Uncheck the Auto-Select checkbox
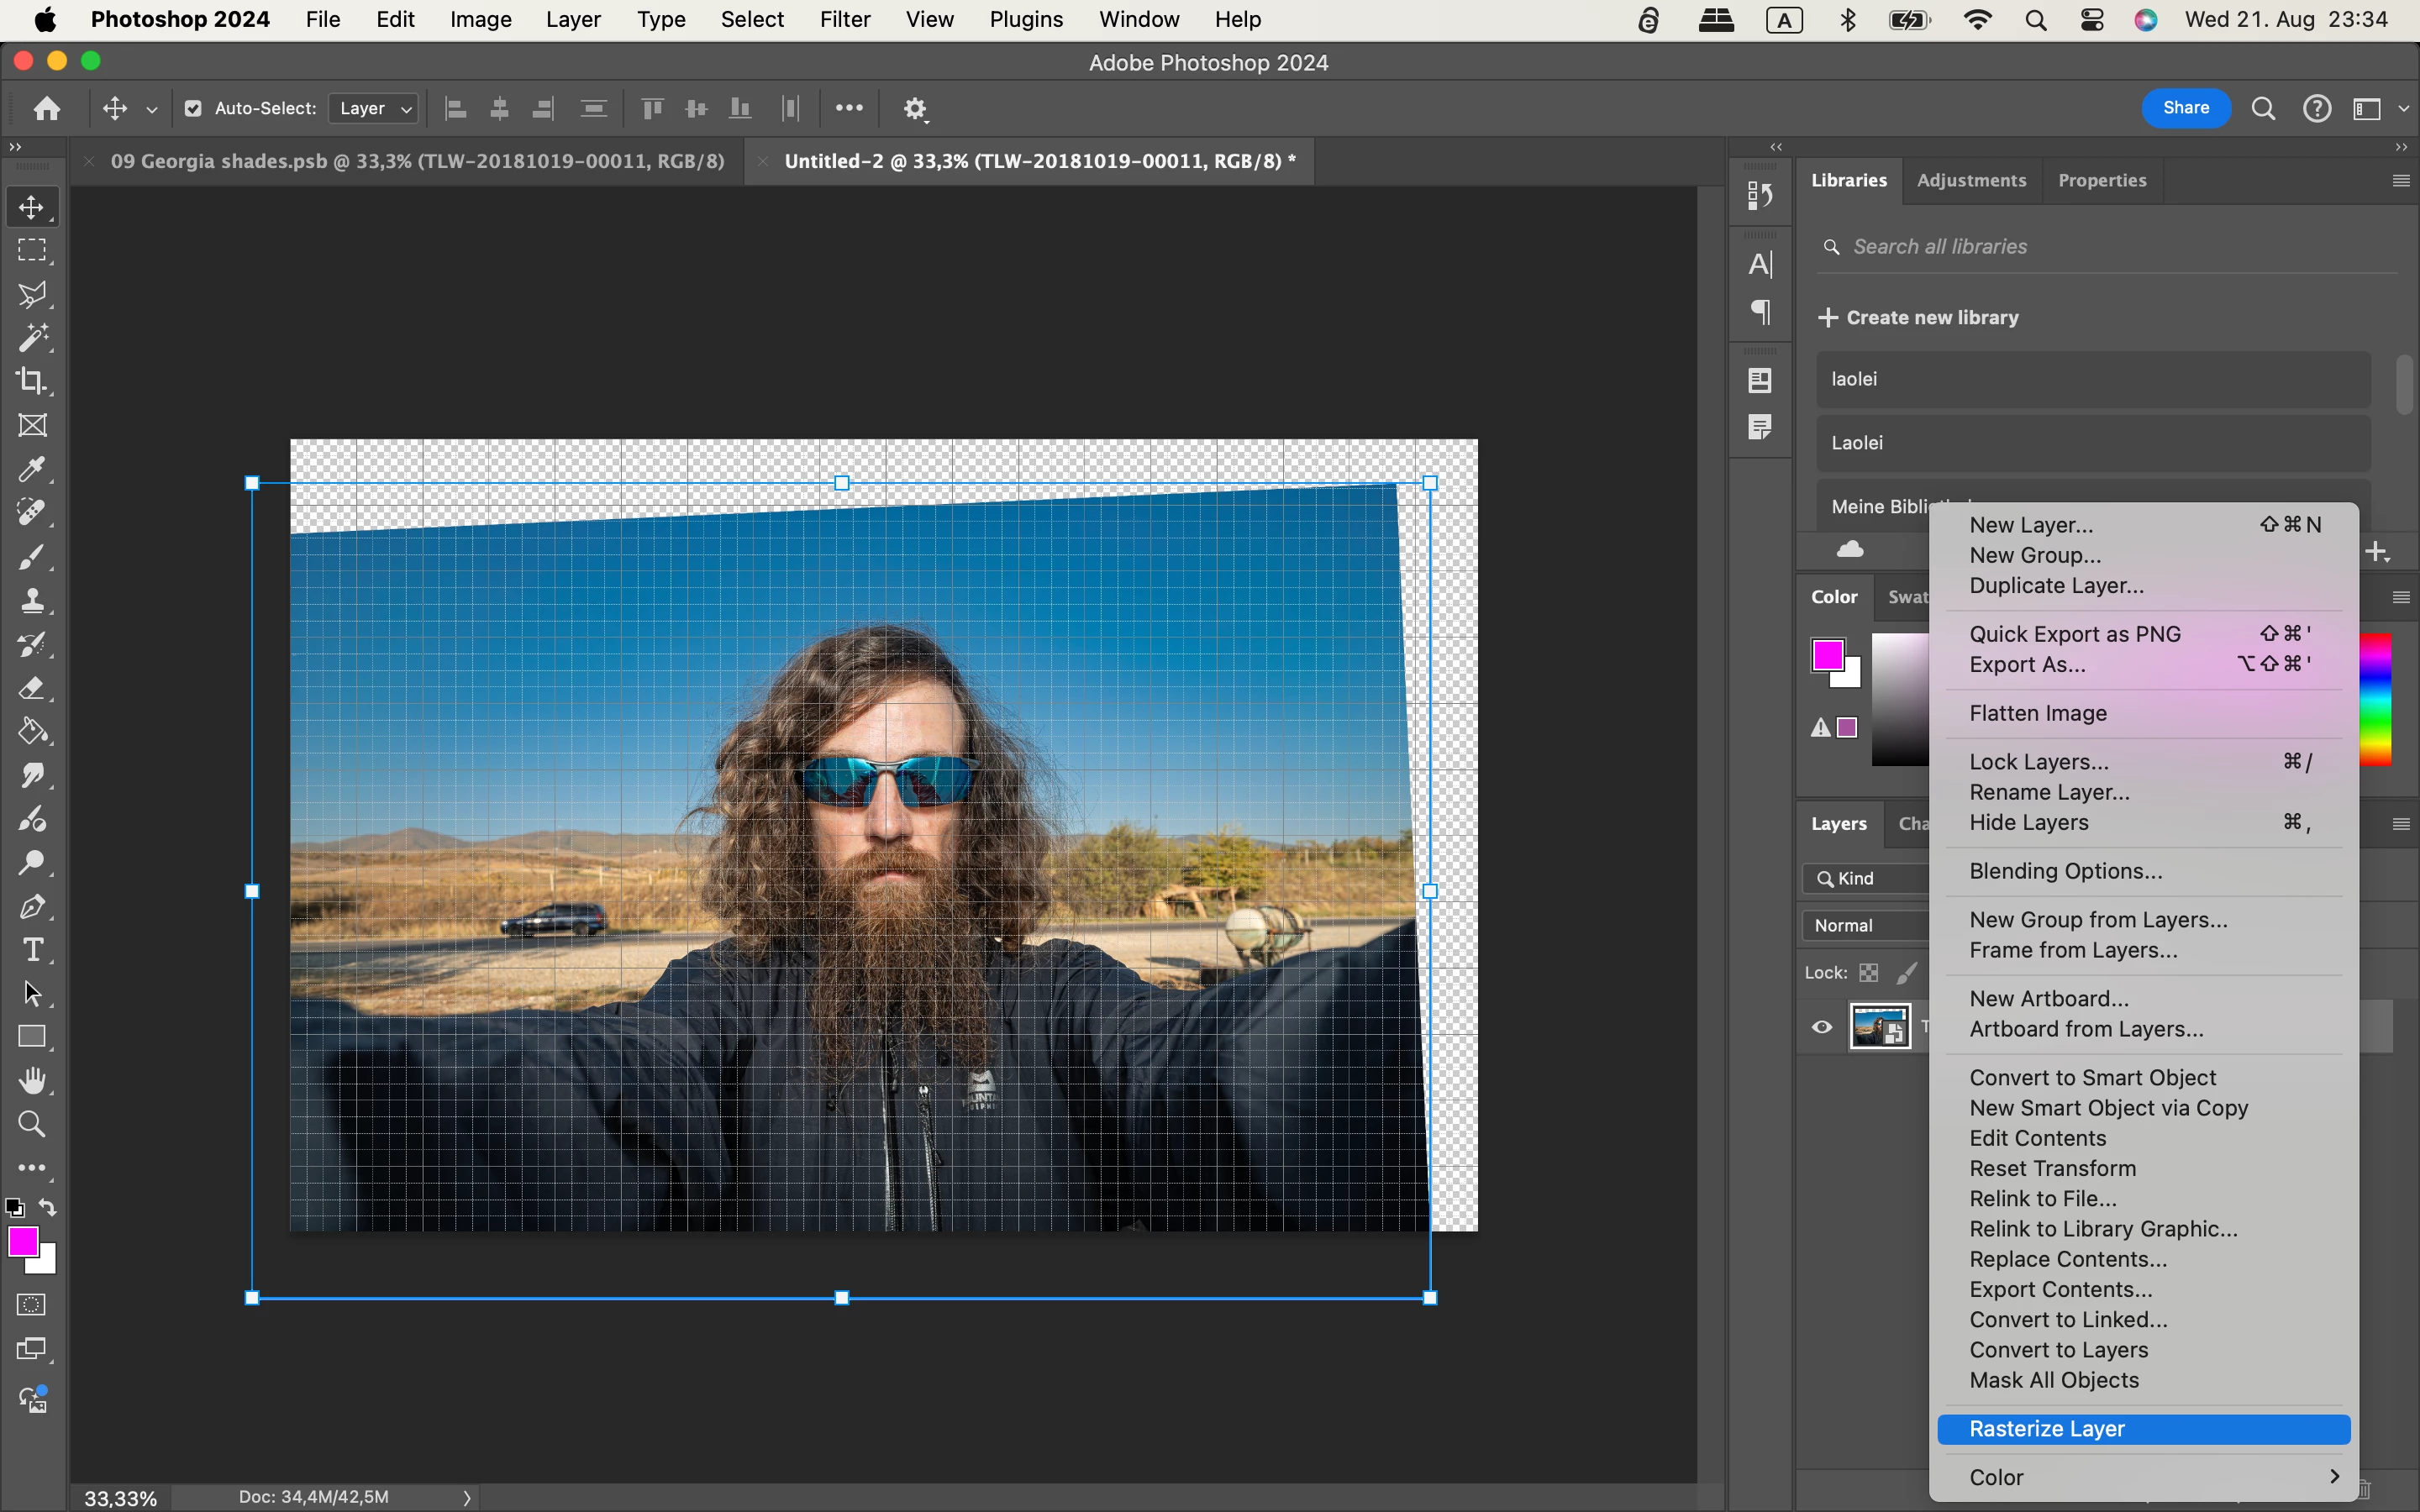 193,108
